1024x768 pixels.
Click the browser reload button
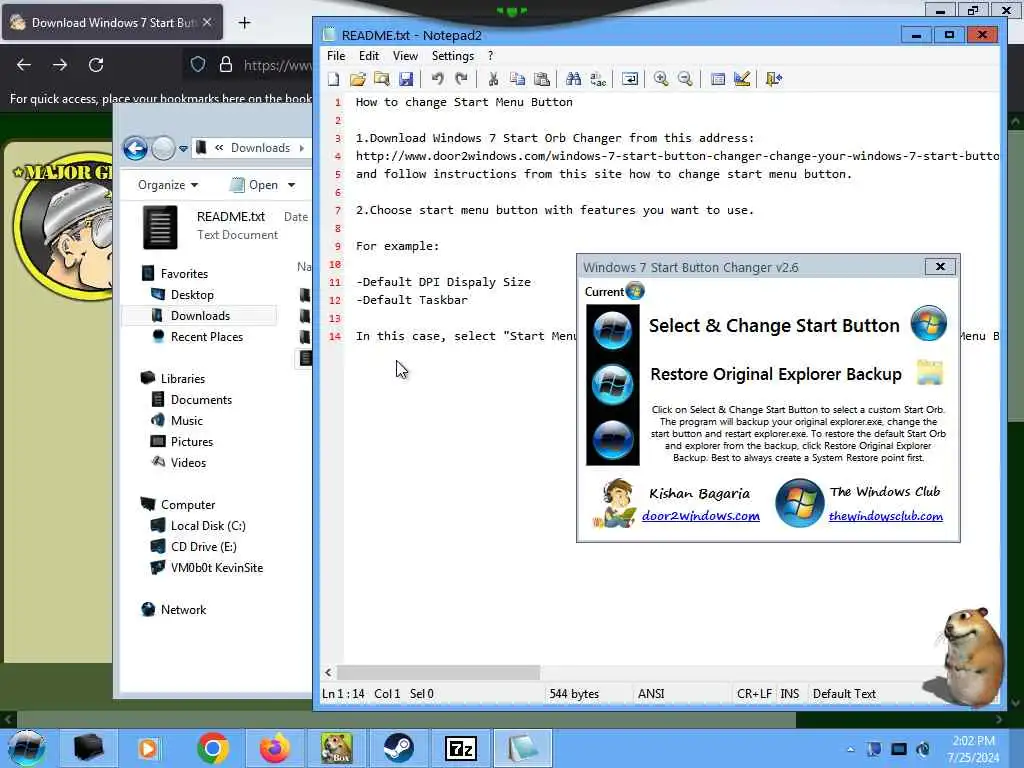pyautogui.click(x=96, y=65)
